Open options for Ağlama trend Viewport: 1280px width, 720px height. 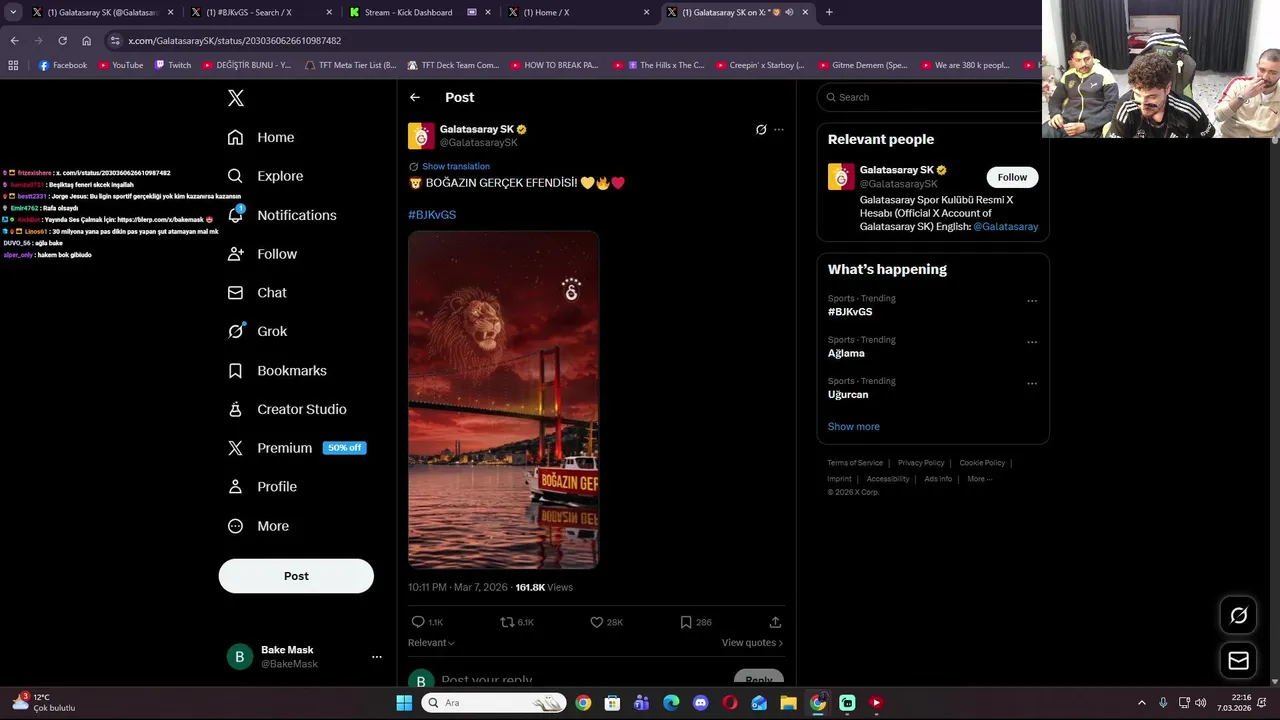(x=1032, y=342)
